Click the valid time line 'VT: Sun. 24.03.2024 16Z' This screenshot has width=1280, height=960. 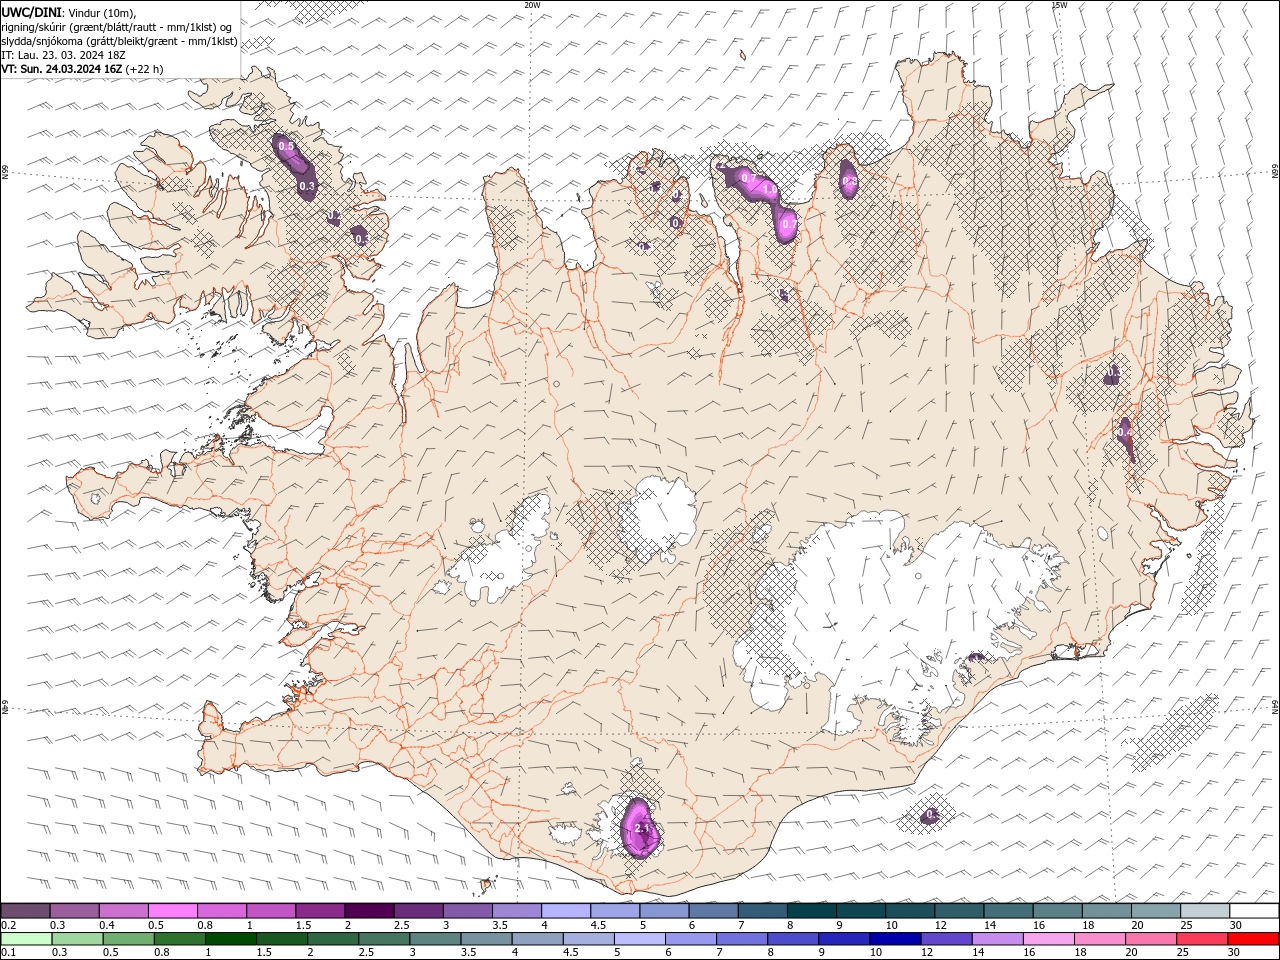click(62, 69)
